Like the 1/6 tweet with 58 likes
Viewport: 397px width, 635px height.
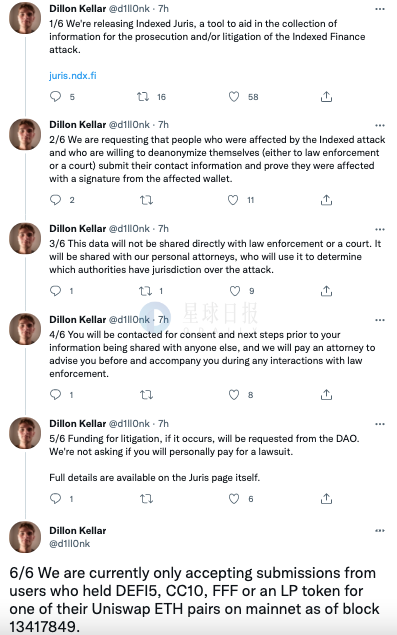234,96
